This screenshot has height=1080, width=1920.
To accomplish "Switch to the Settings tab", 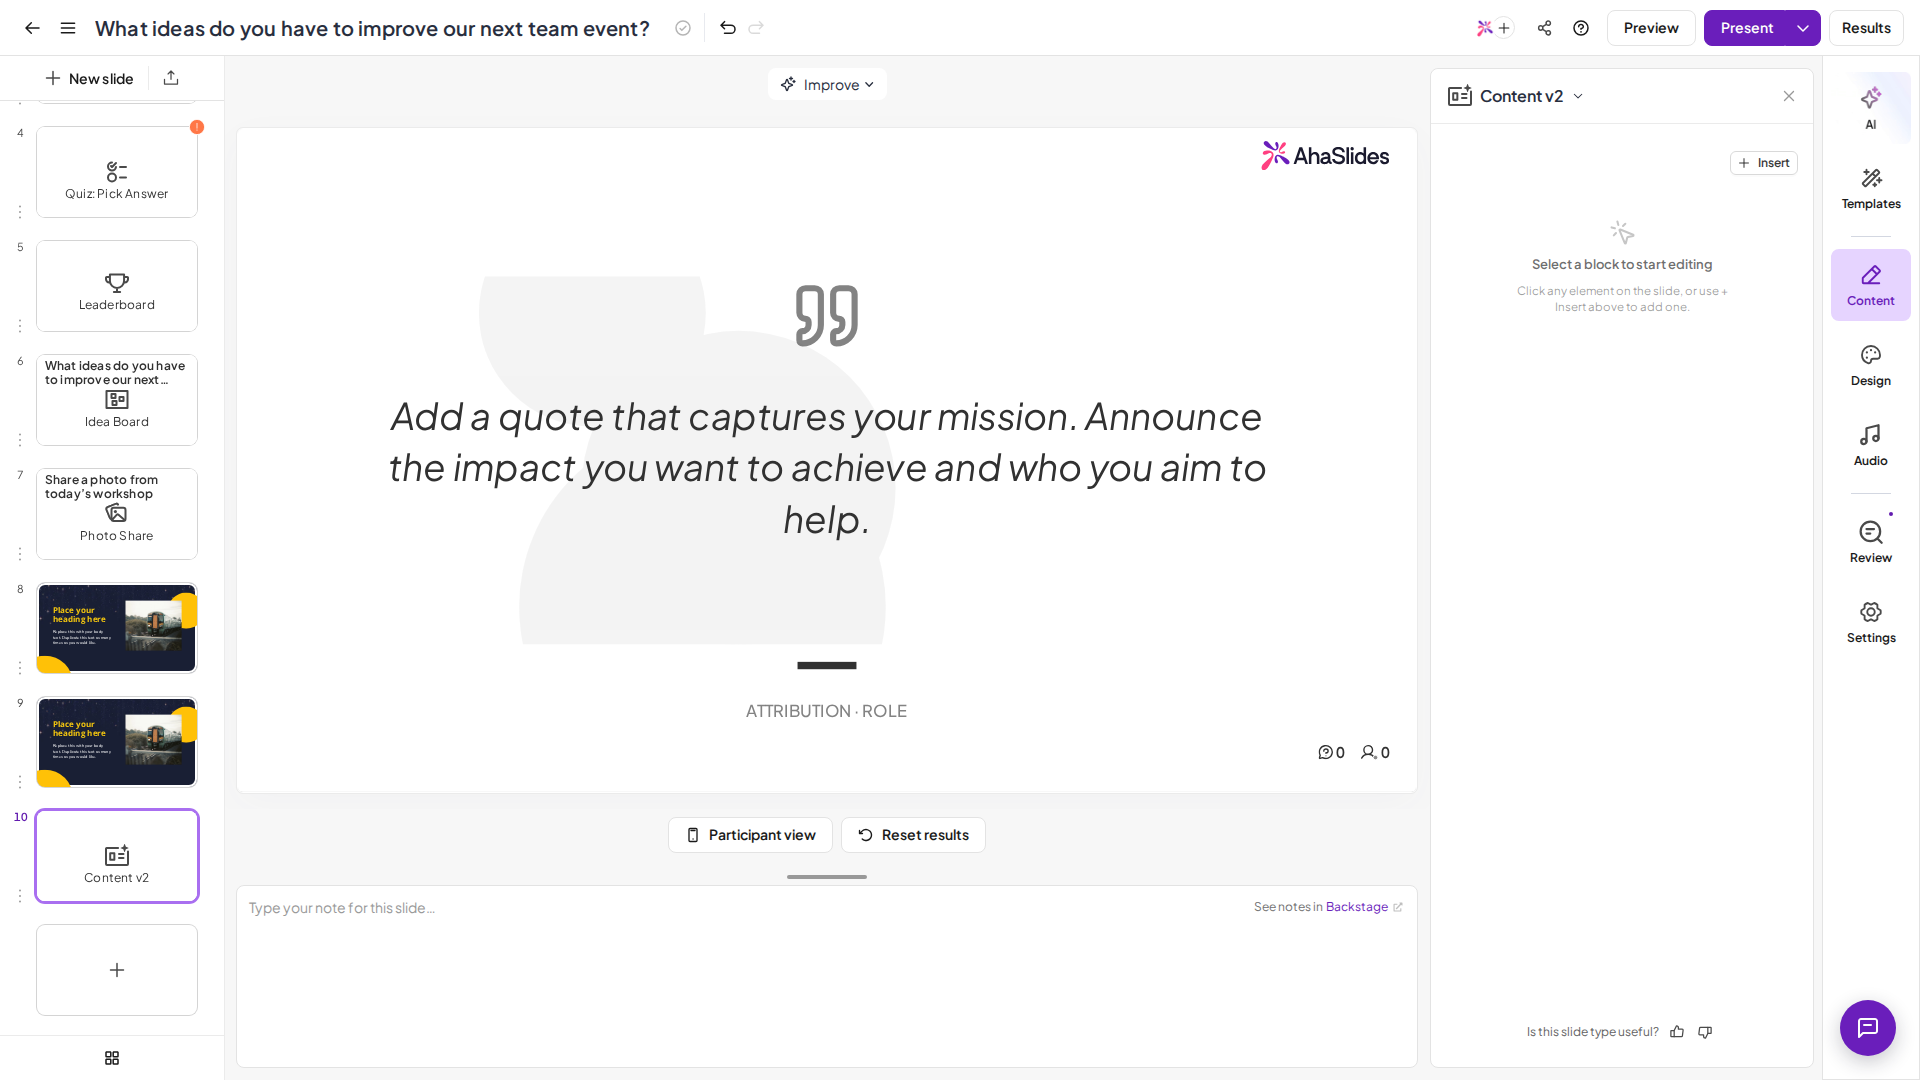I will point(1870,622).
